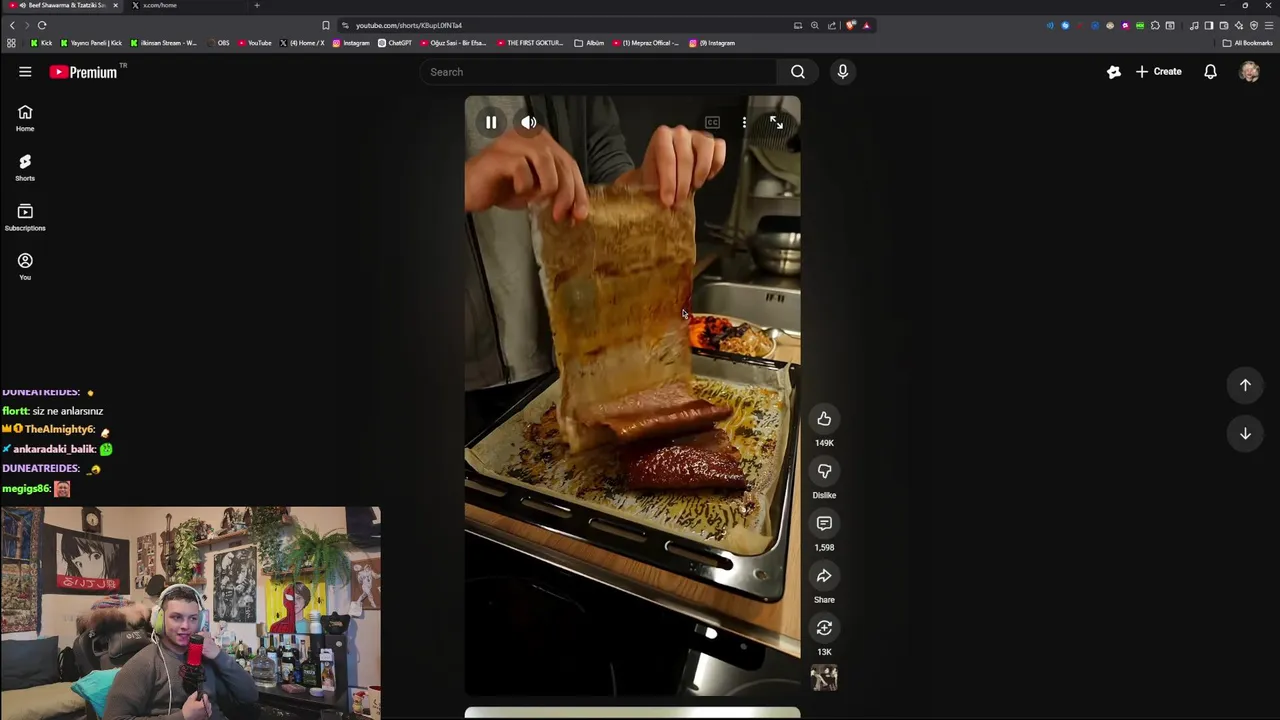The image size is (1280, 720).
Task: Expand the All Bookmarks folder
Action: 1247,43
